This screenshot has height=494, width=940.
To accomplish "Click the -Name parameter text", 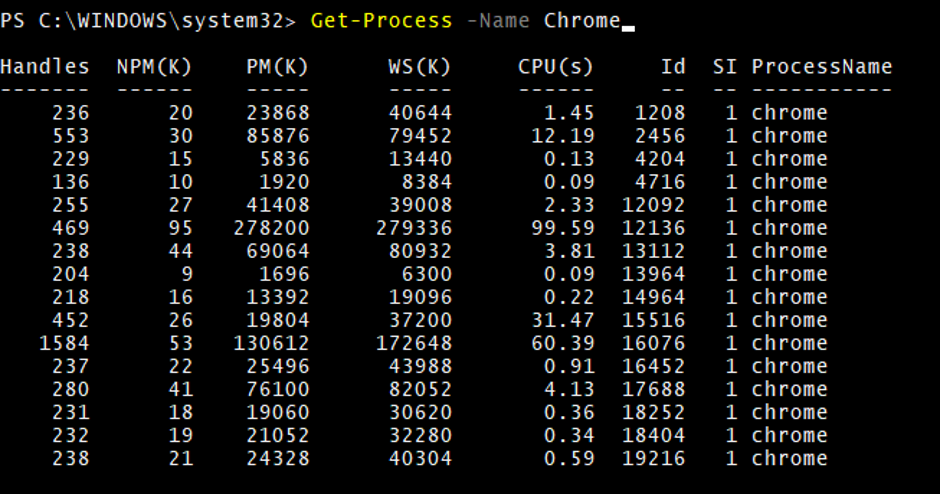I will (498, 21).
